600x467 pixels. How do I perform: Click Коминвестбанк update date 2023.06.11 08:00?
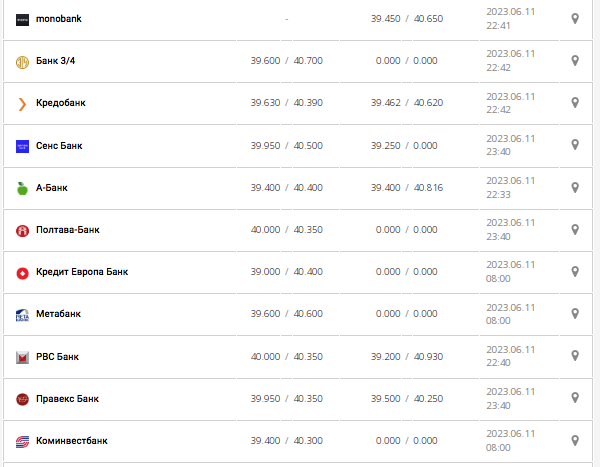click(511, 441)
